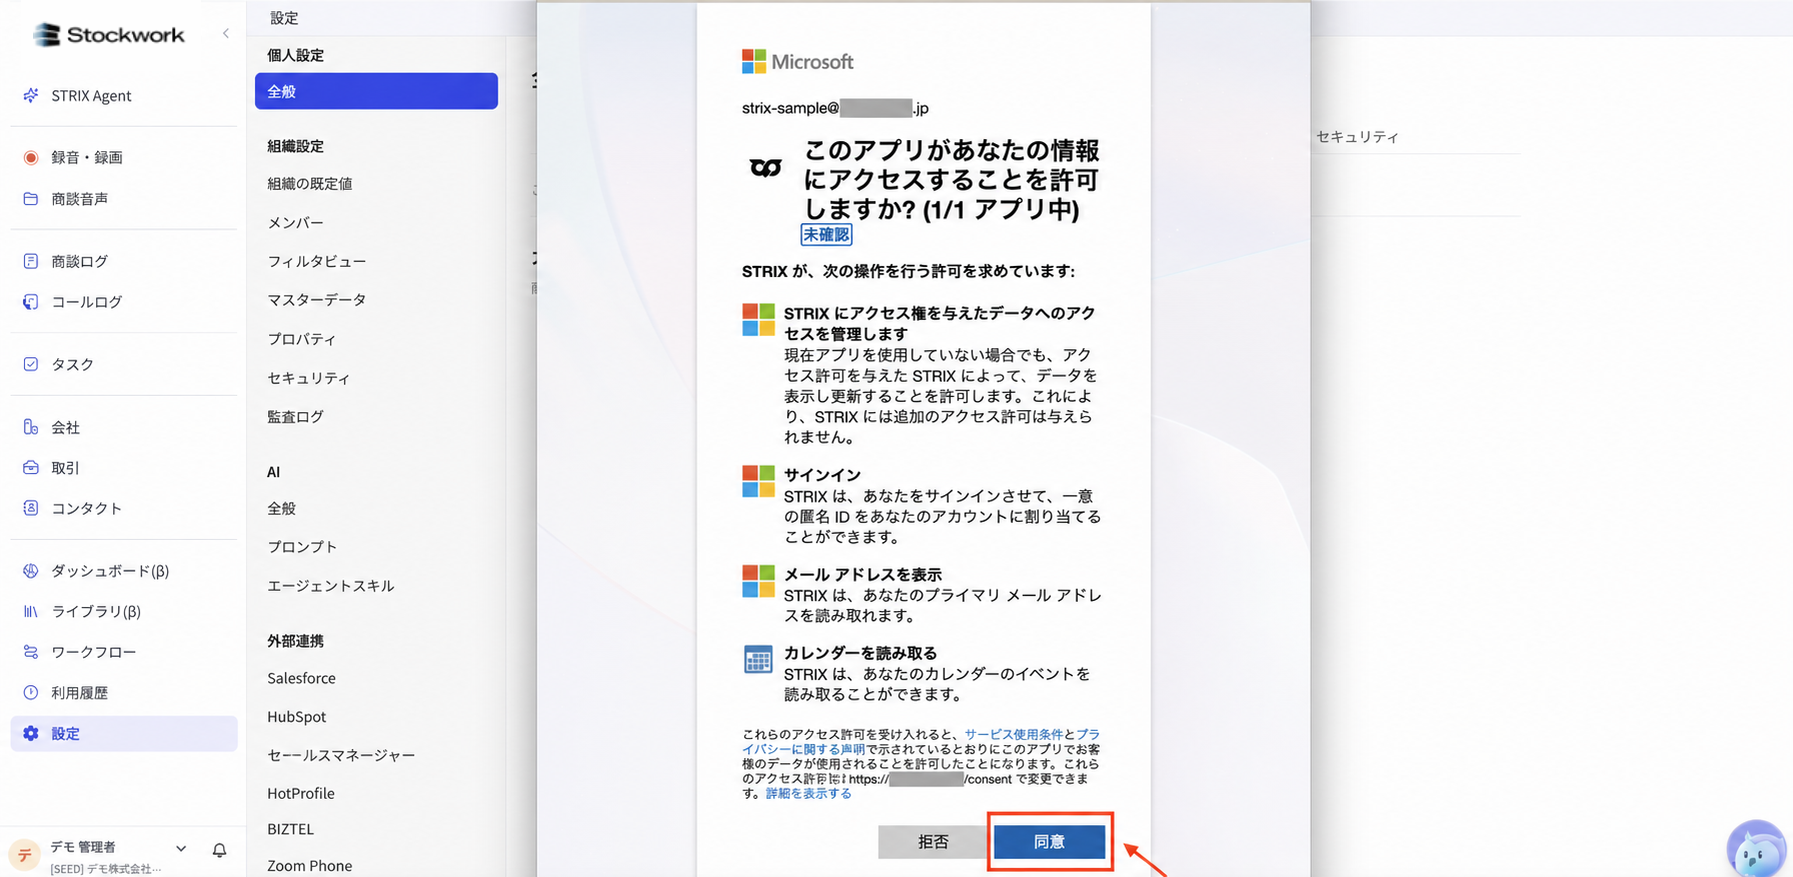Open コールログ icon in the sidebar

(x=31, y=301)
